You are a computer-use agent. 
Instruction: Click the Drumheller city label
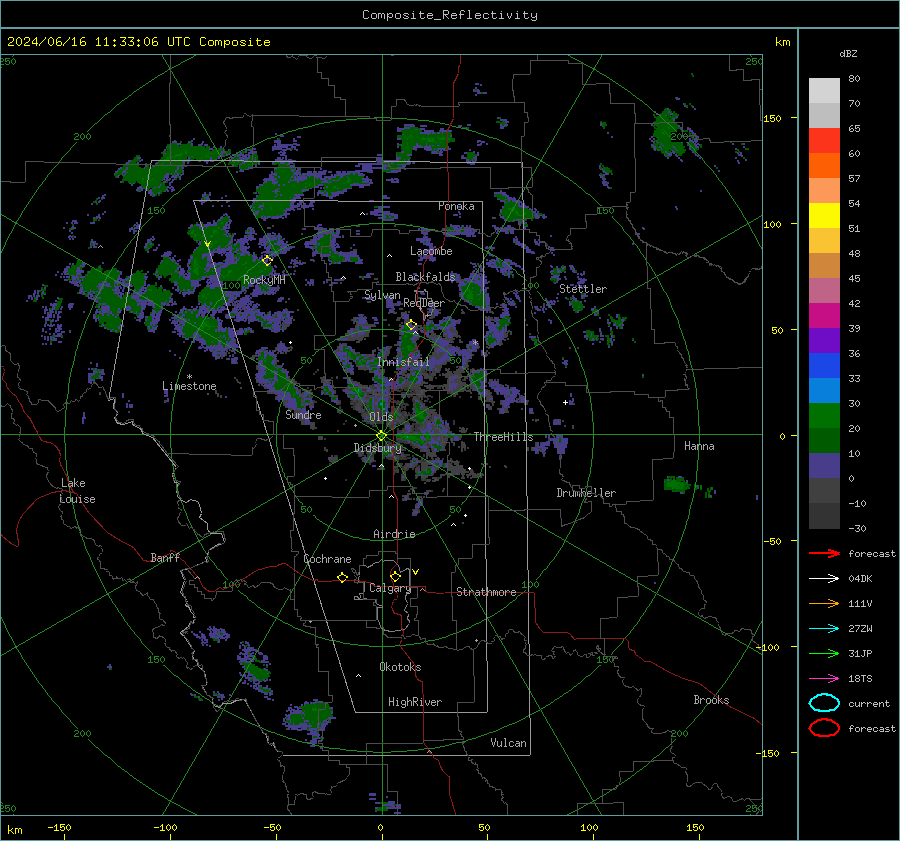586,493
